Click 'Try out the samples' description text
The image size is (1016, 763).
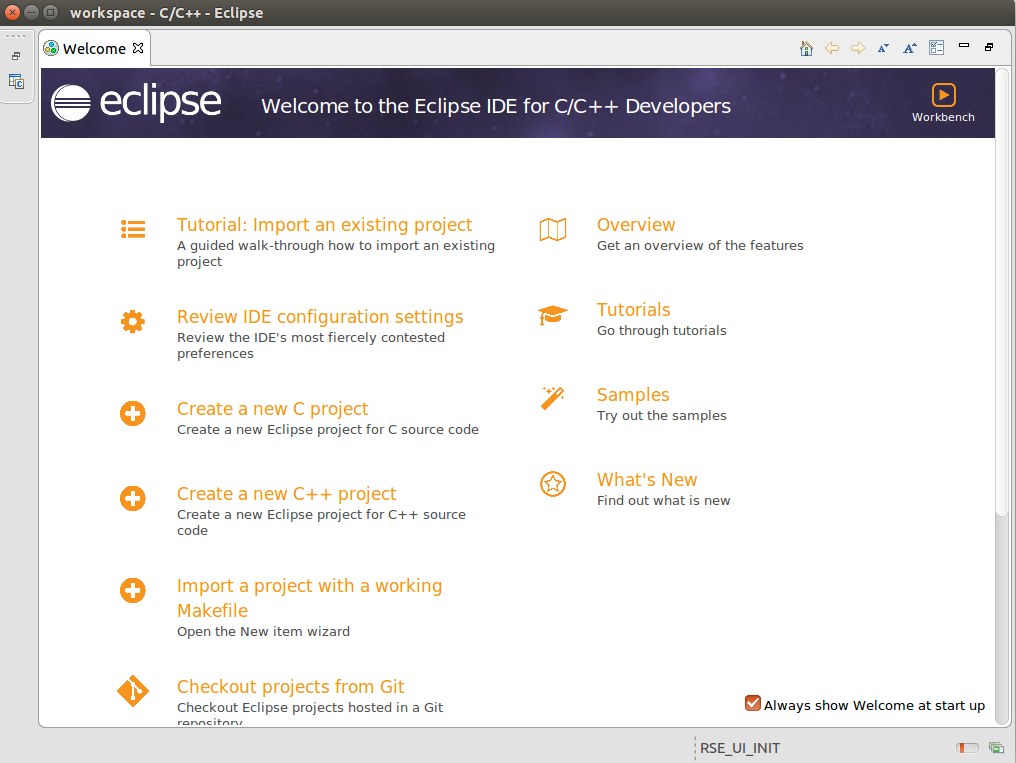(x=662, y=415)
